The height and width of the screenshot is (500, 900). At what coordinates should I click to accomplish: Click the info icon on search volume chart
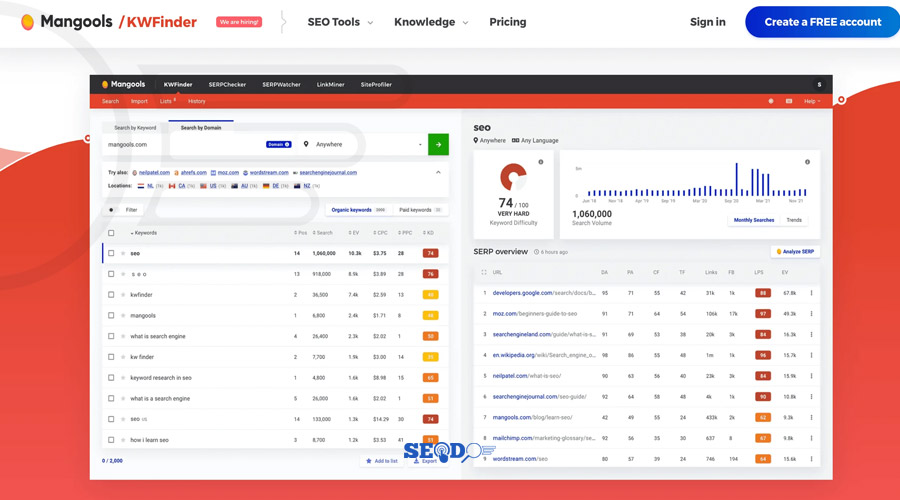[807, 162]
